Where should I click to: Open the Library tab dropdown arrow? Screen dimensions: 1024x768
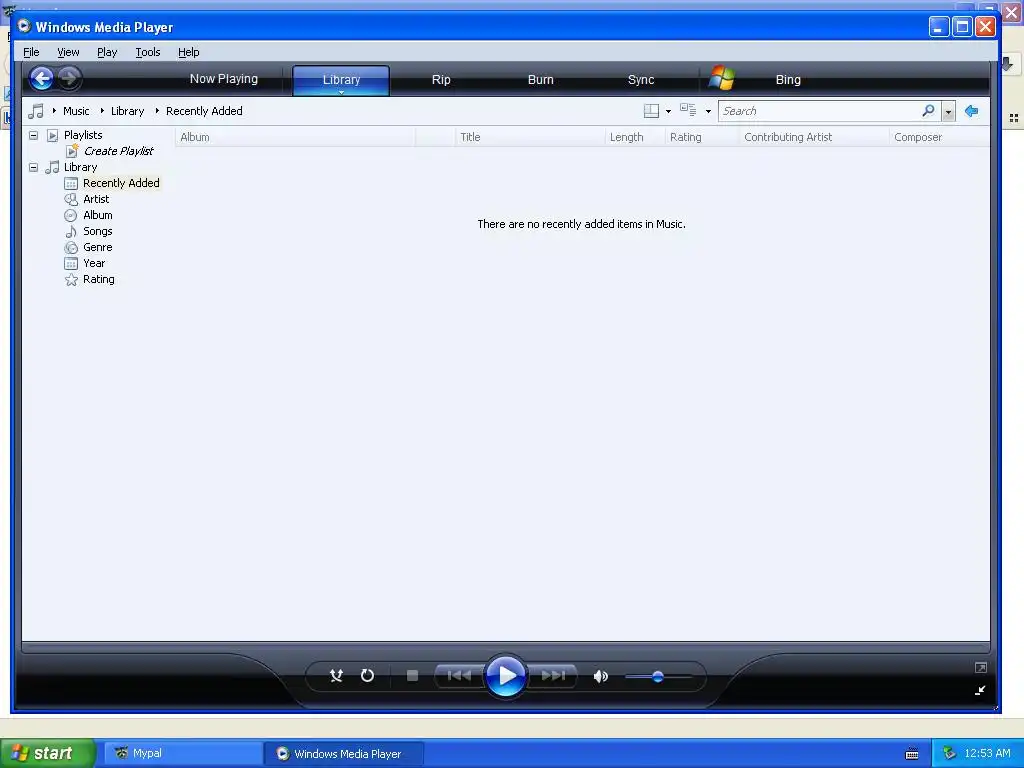pos(341,93)
